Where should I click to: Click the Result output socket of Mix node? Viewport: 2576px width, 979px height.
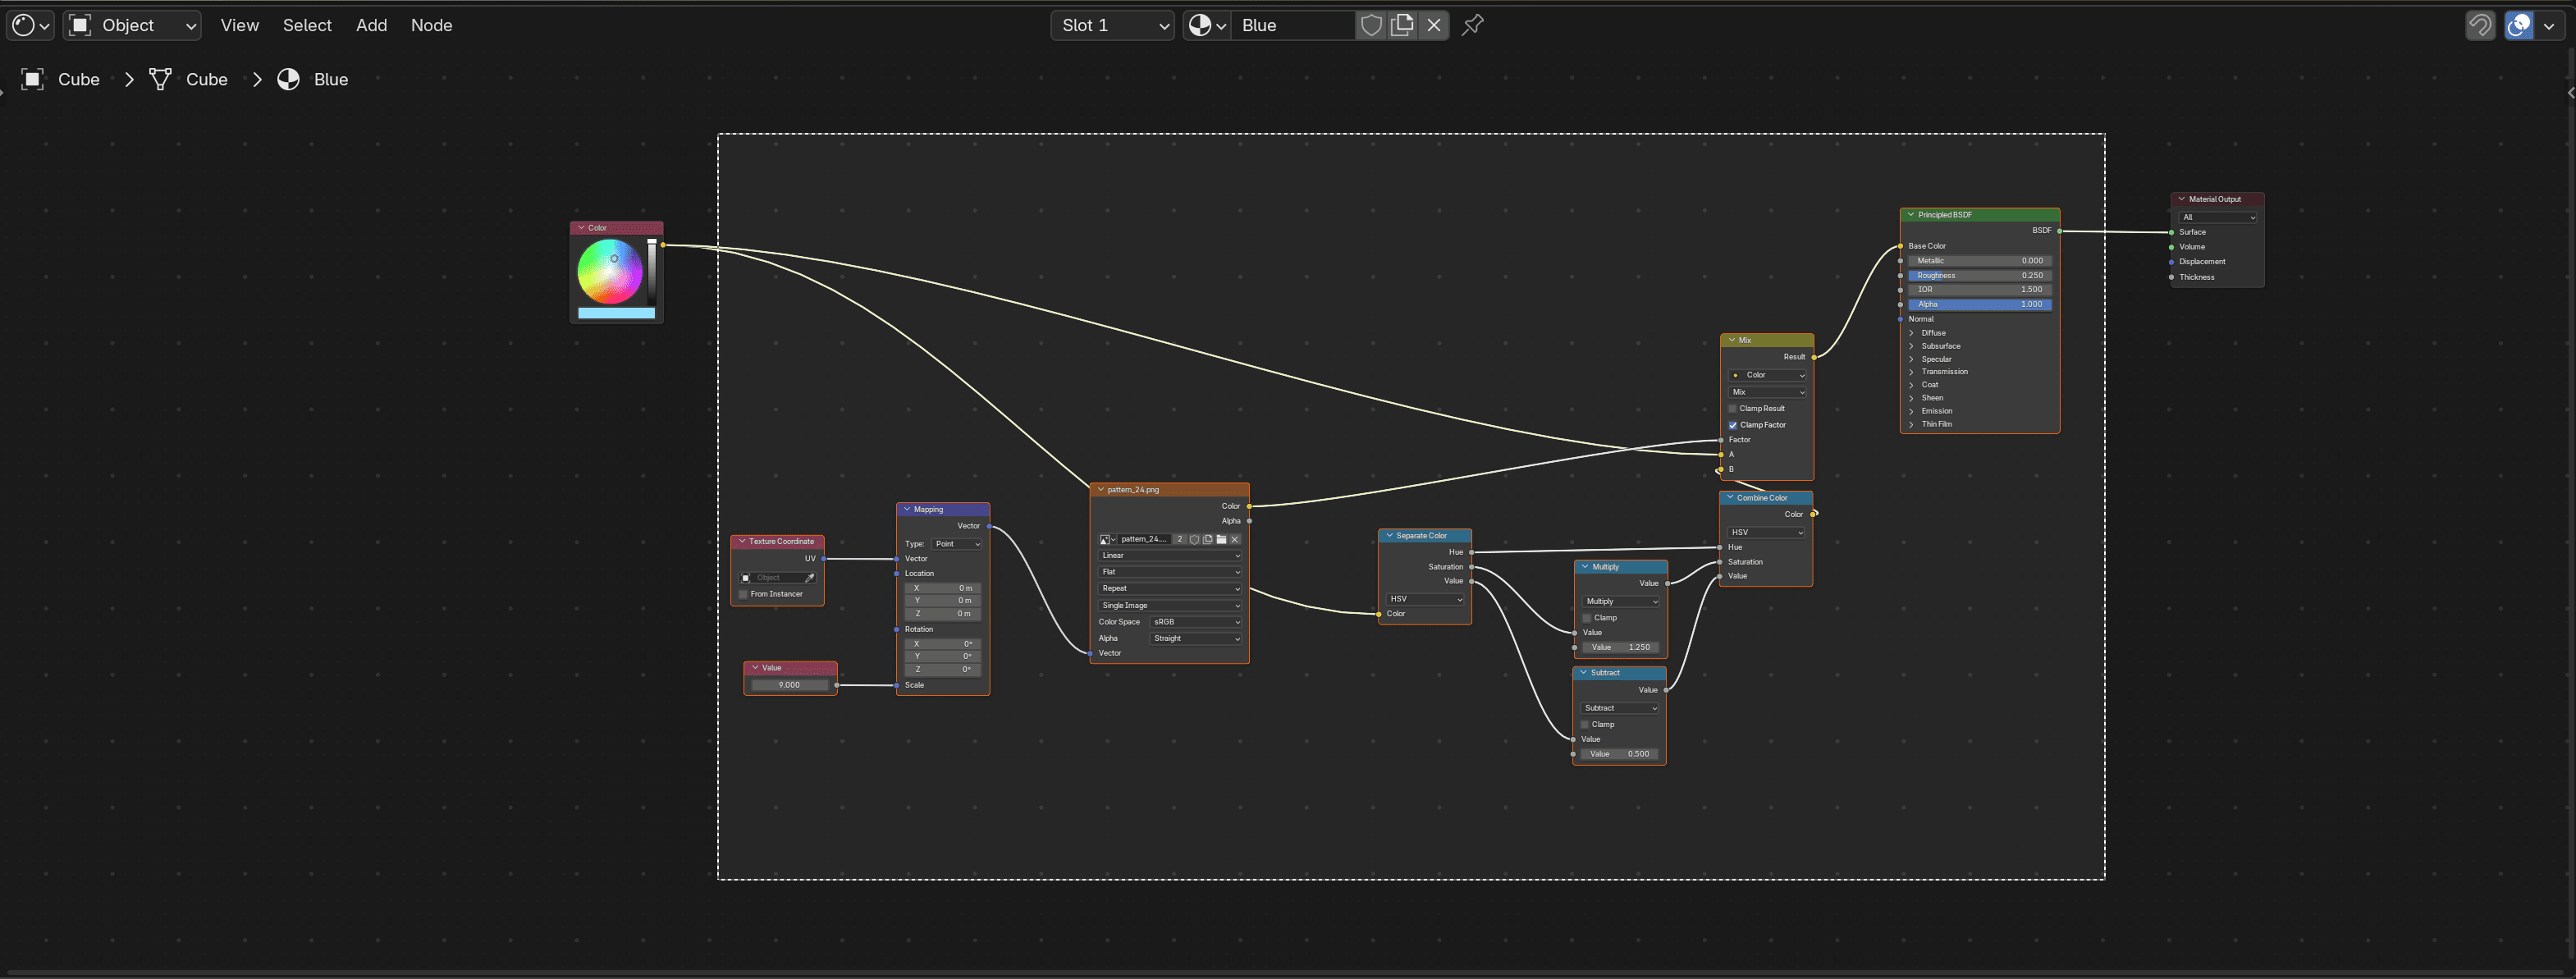(1813, 357)
